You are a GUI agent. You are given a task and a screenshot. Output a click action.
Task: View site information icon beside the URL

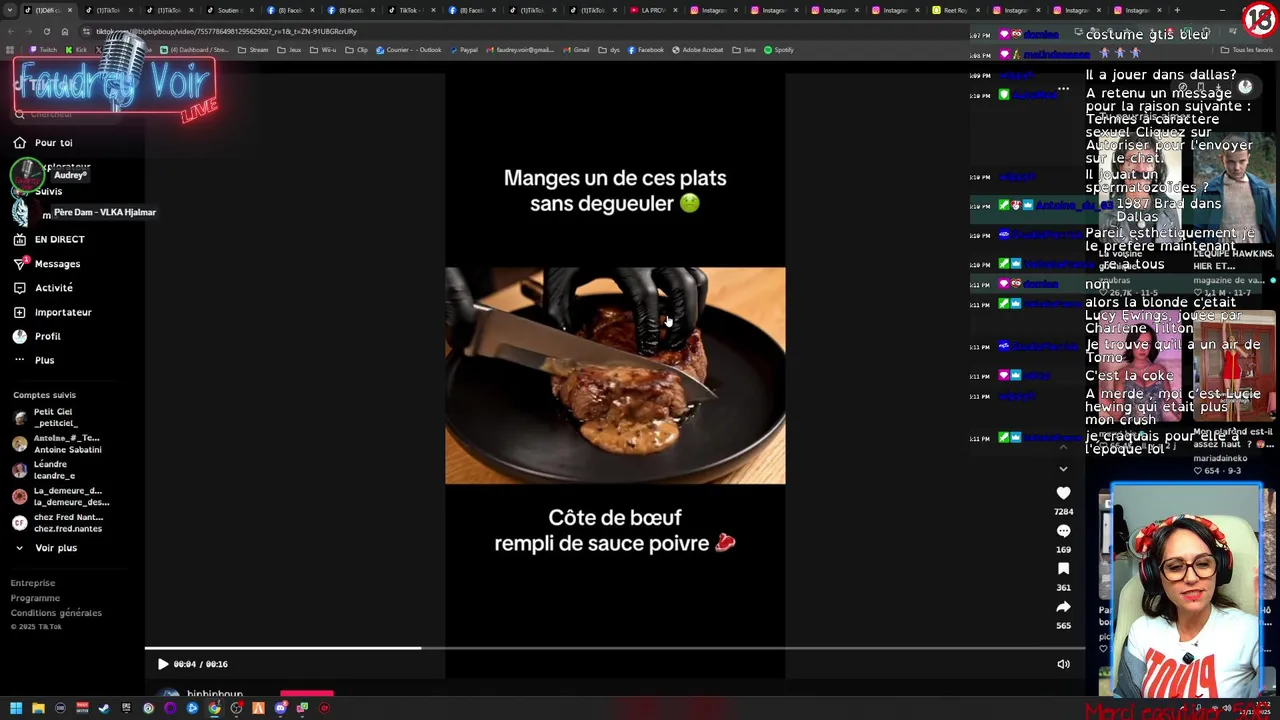click(86, 31)
